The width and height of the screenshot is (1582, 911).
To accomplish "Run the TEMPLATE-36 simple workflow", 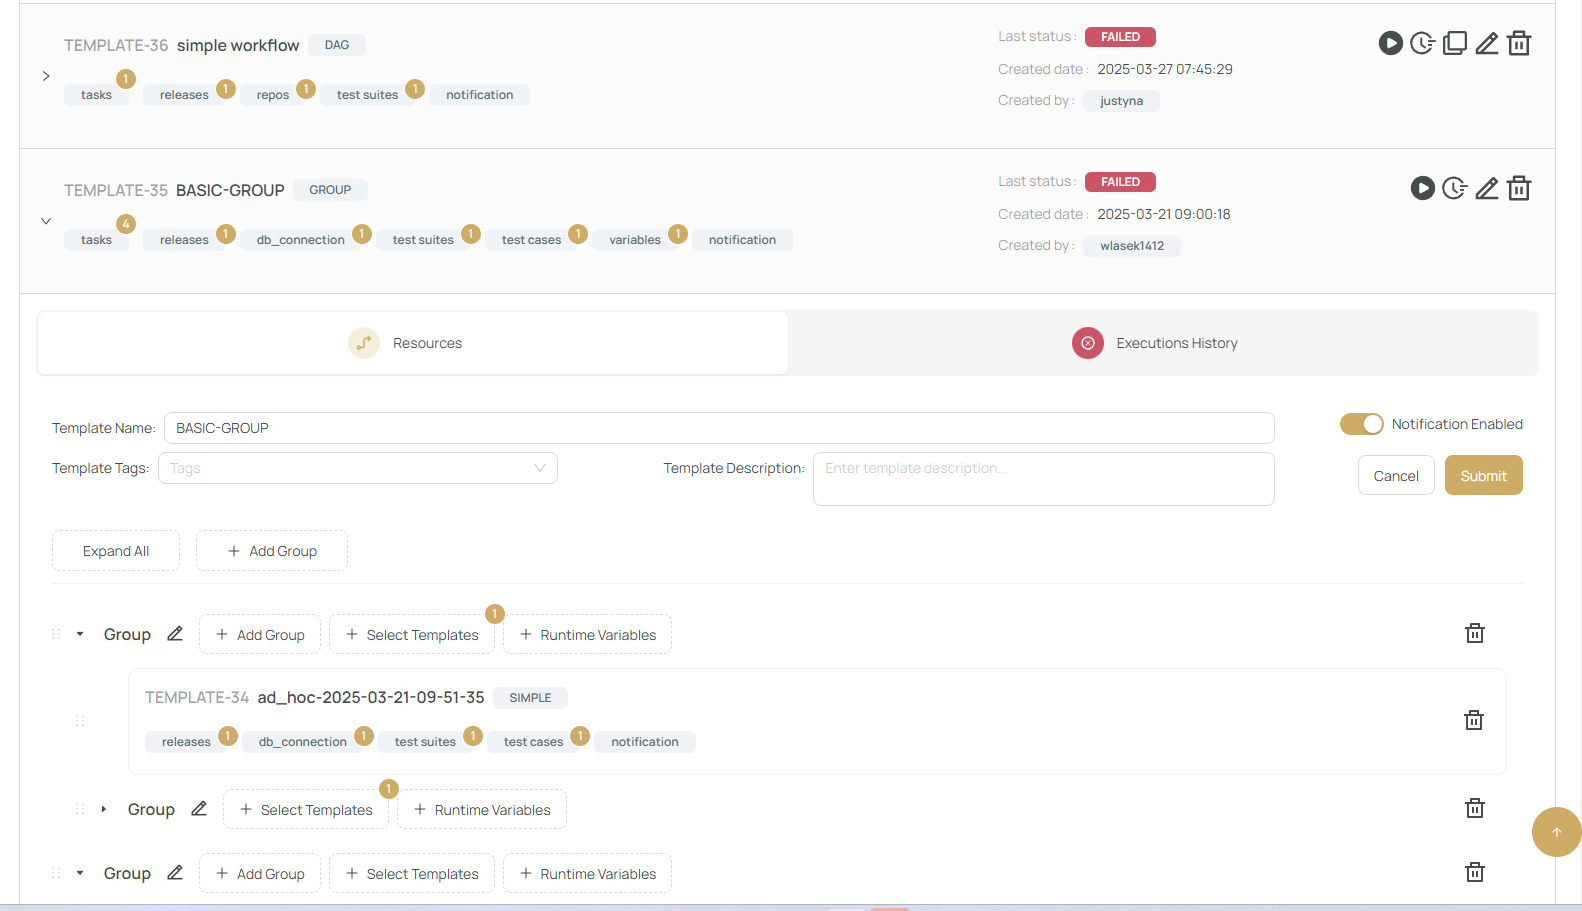I will pyautogui.click(x=1390, y=43).
